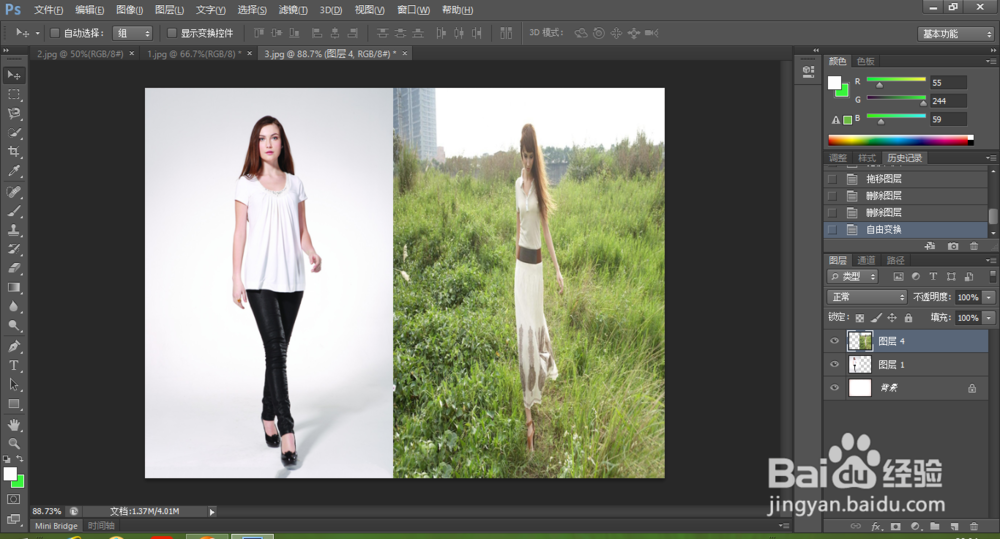Check the 显示变换控件 option
This screenshot has height=539, width=1000.
171,33
